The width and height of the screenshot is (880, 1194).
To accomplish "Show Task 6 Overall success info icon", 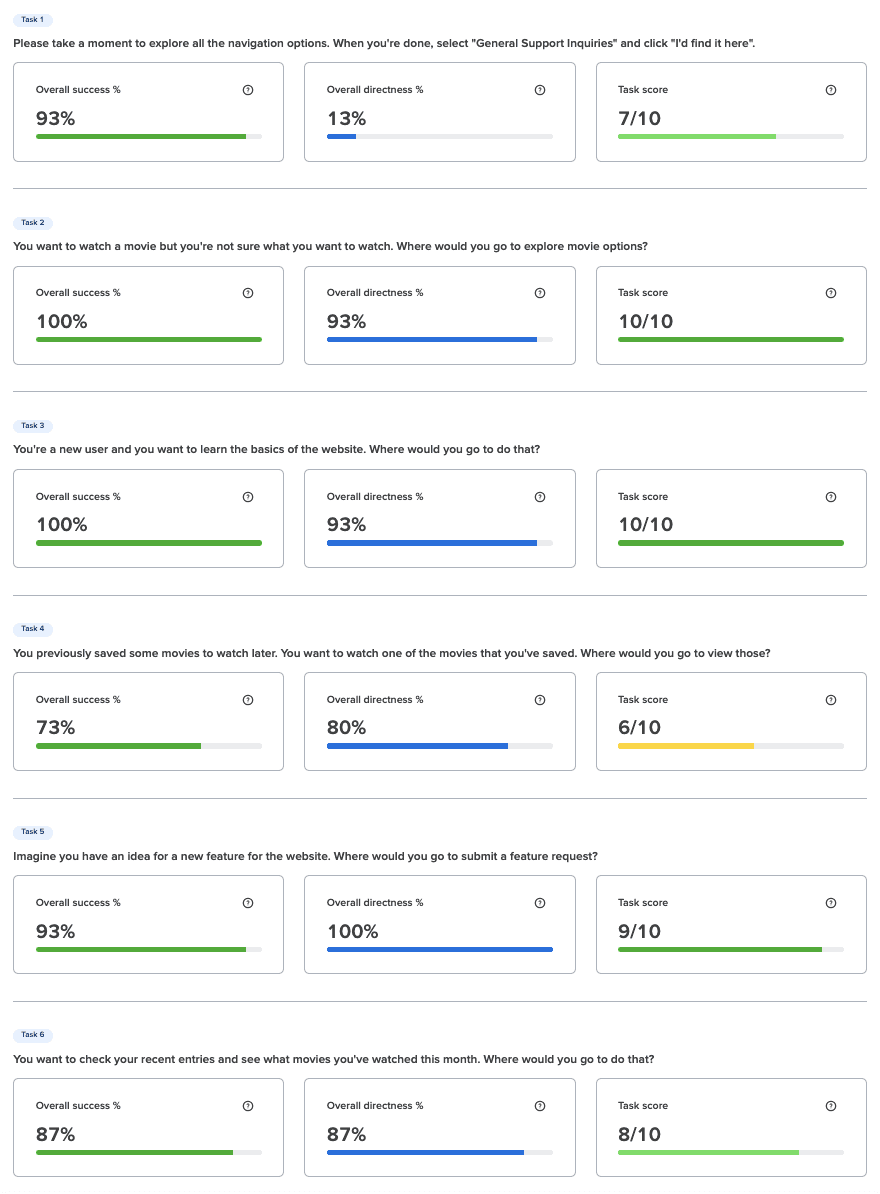I will pyautogui.click(x=247, y=1106).
